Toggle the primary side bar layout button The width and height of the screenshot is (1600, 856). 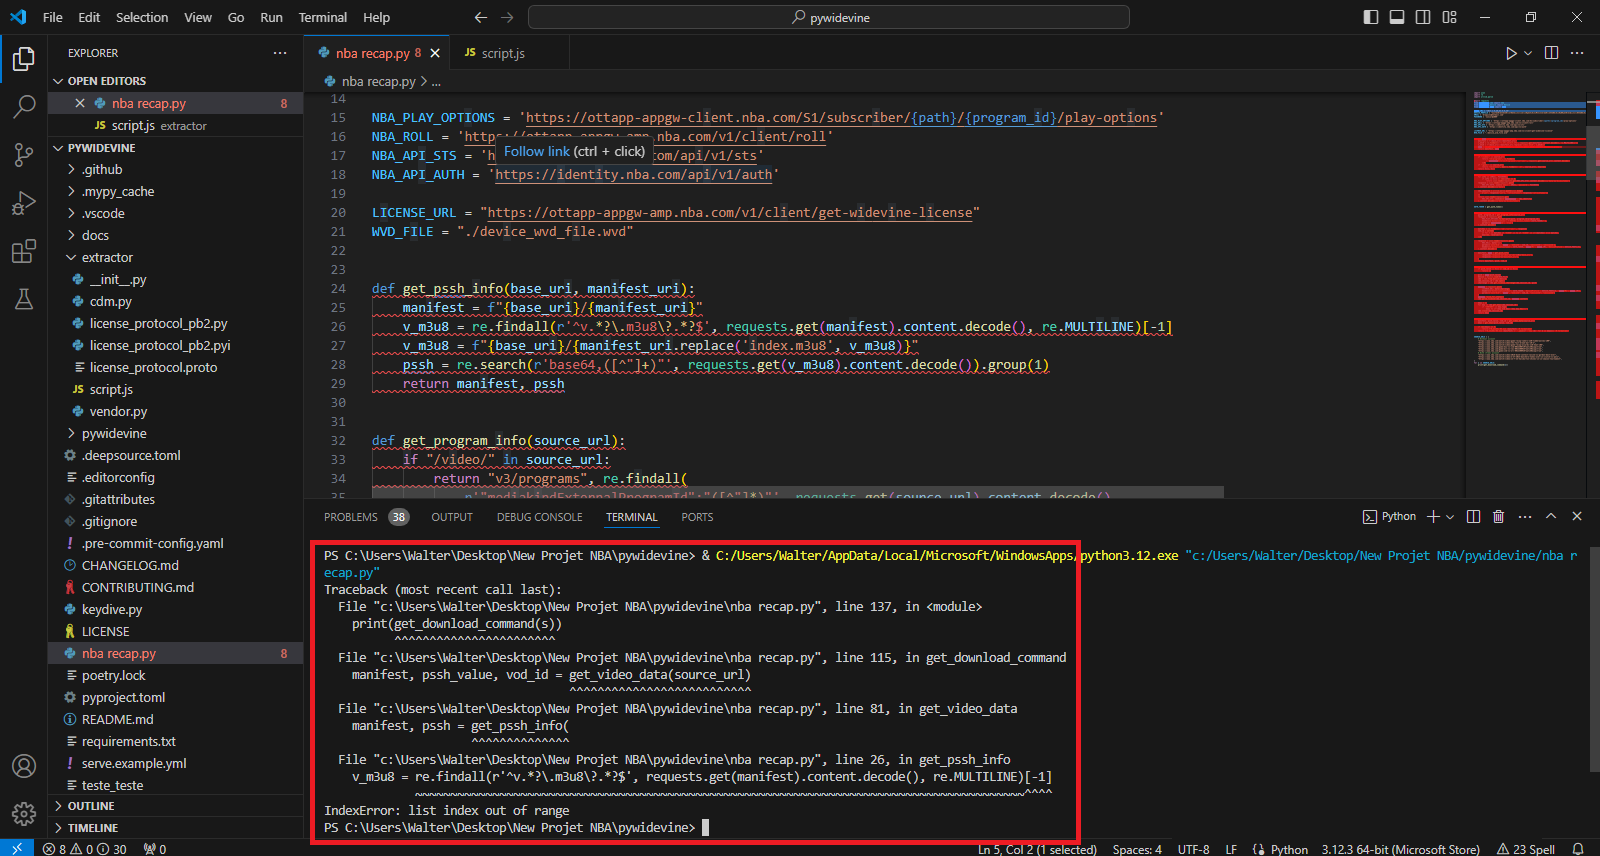1371,17
